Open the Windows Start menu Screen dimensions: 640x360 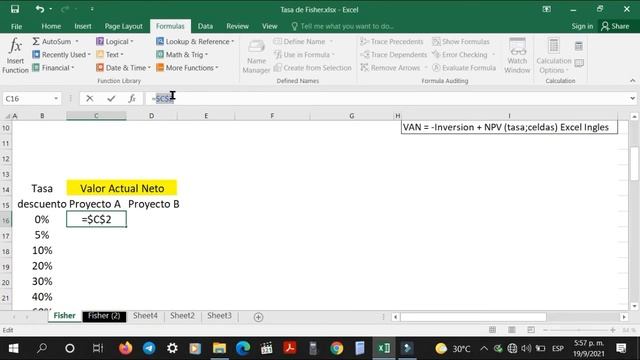point(13,348)
